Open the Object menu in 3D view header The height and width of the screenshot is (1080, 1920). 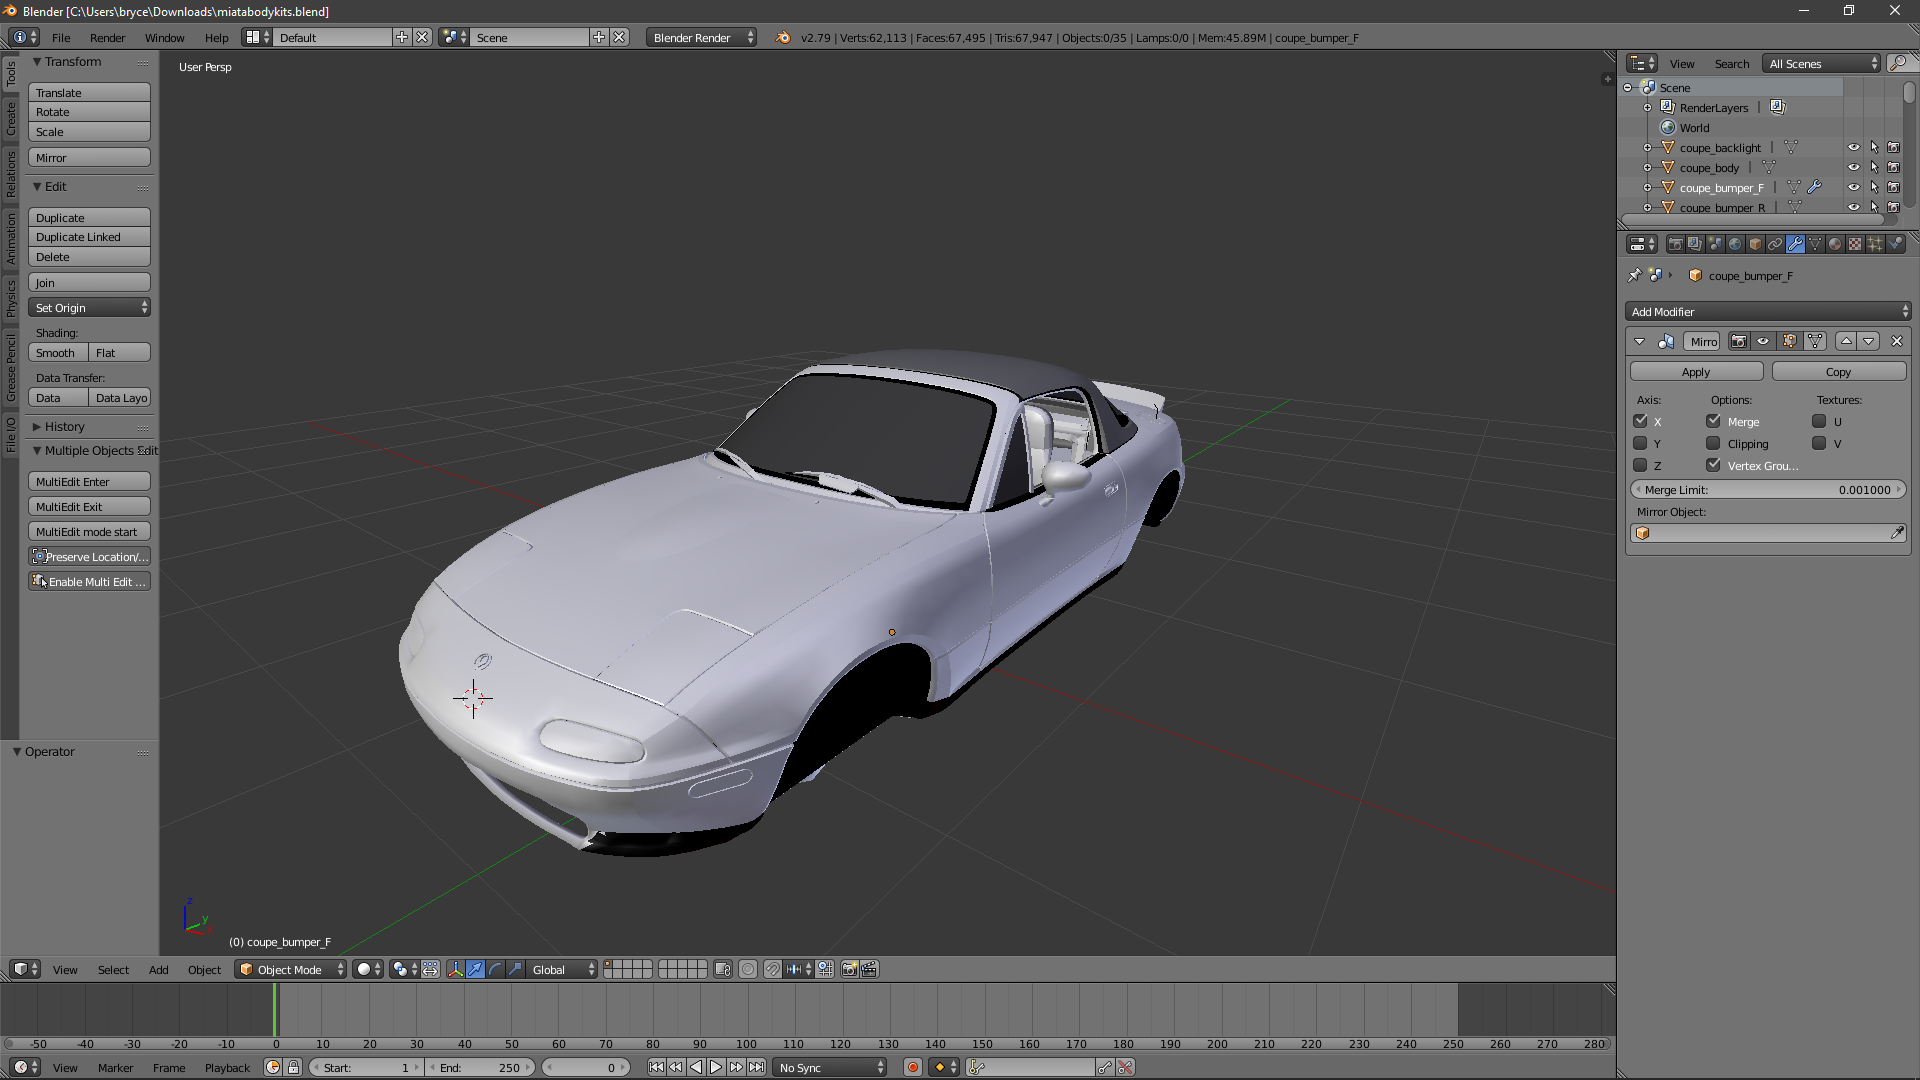[x=204, y=969]
